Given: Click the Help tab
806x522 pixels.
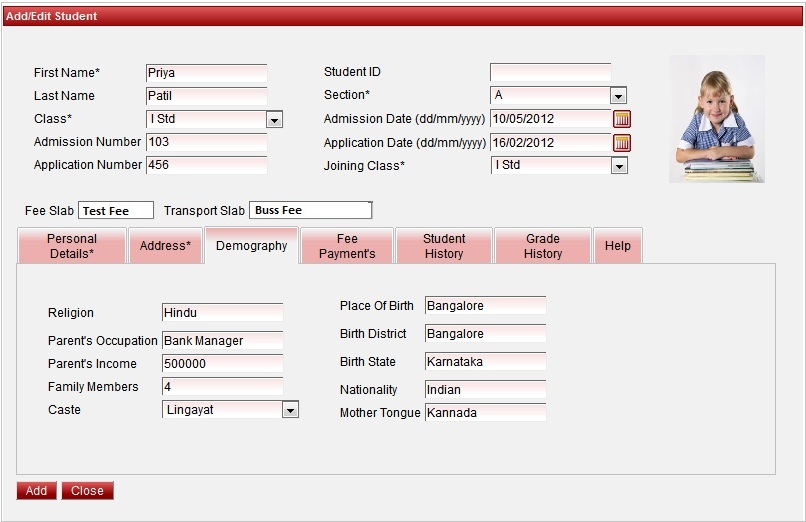Looking at the screenshot, I should point(618,246).
